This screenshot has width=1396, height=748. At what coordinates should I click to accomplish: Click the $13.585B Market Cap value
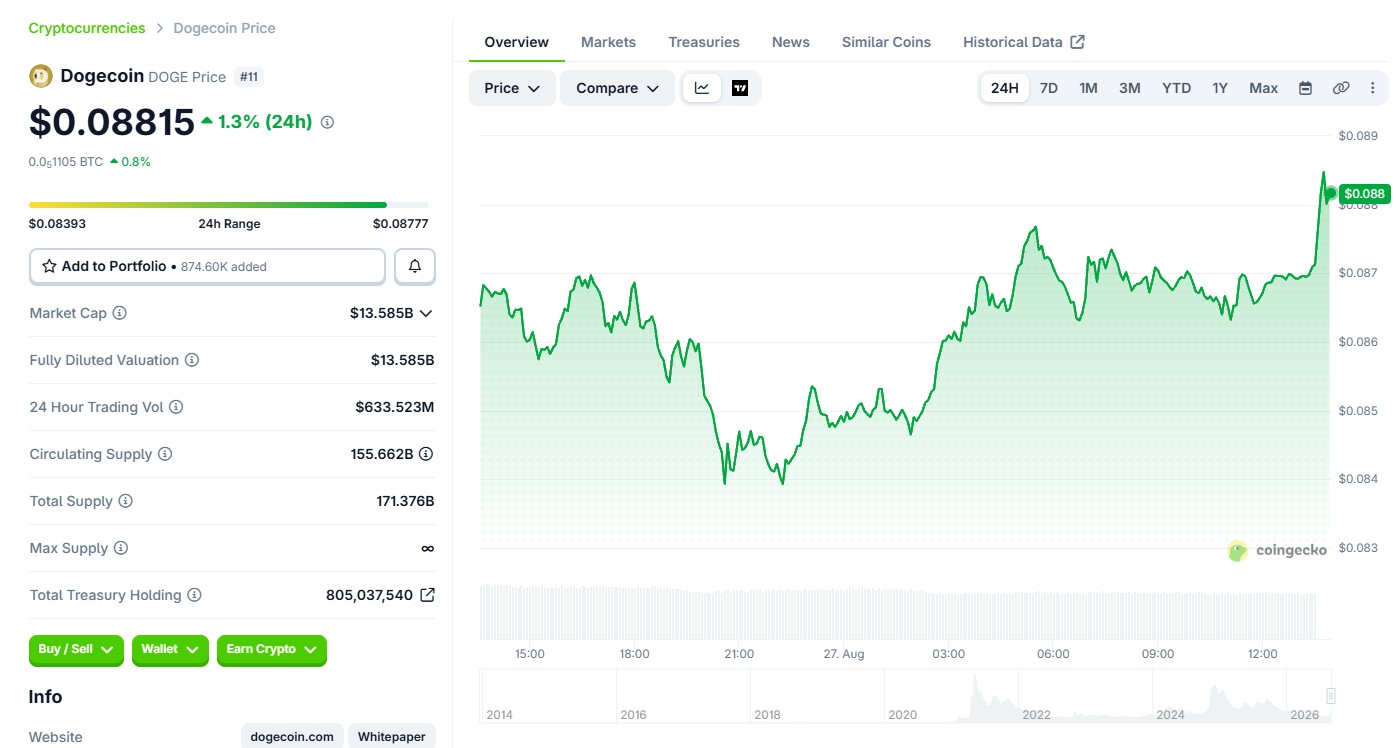tap(381, 313)
